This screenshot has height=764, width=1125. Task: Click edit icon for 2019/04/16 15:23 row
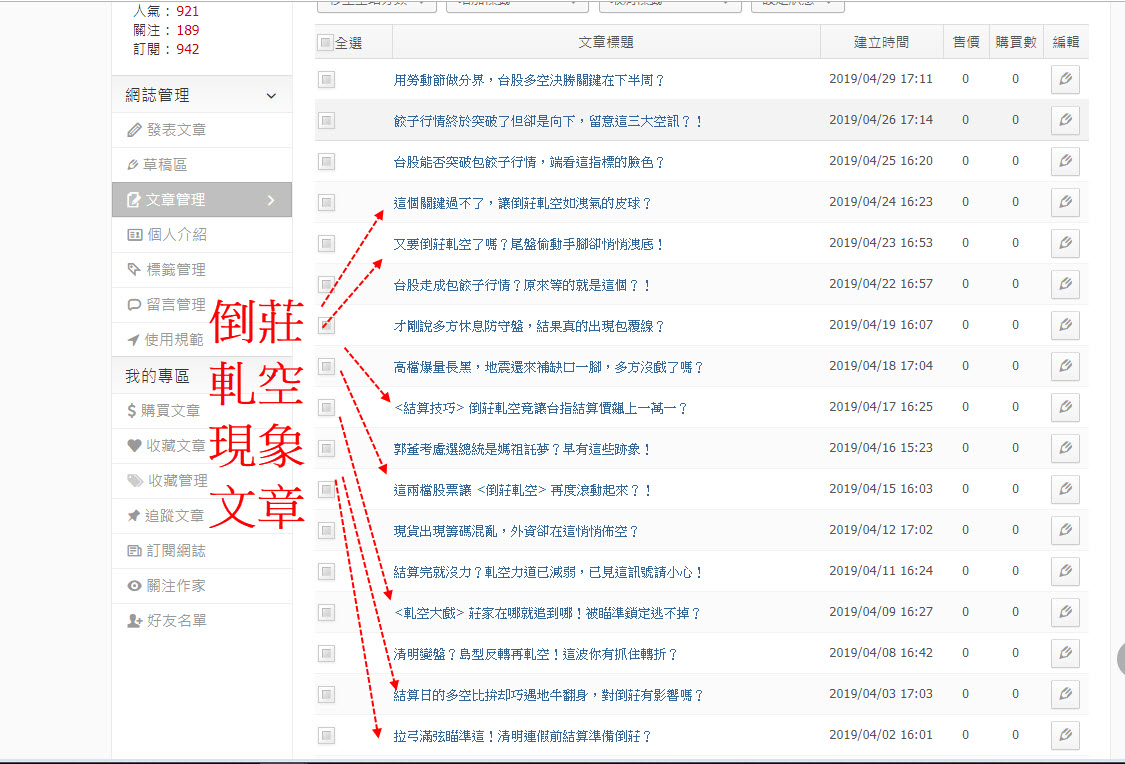1065,448
